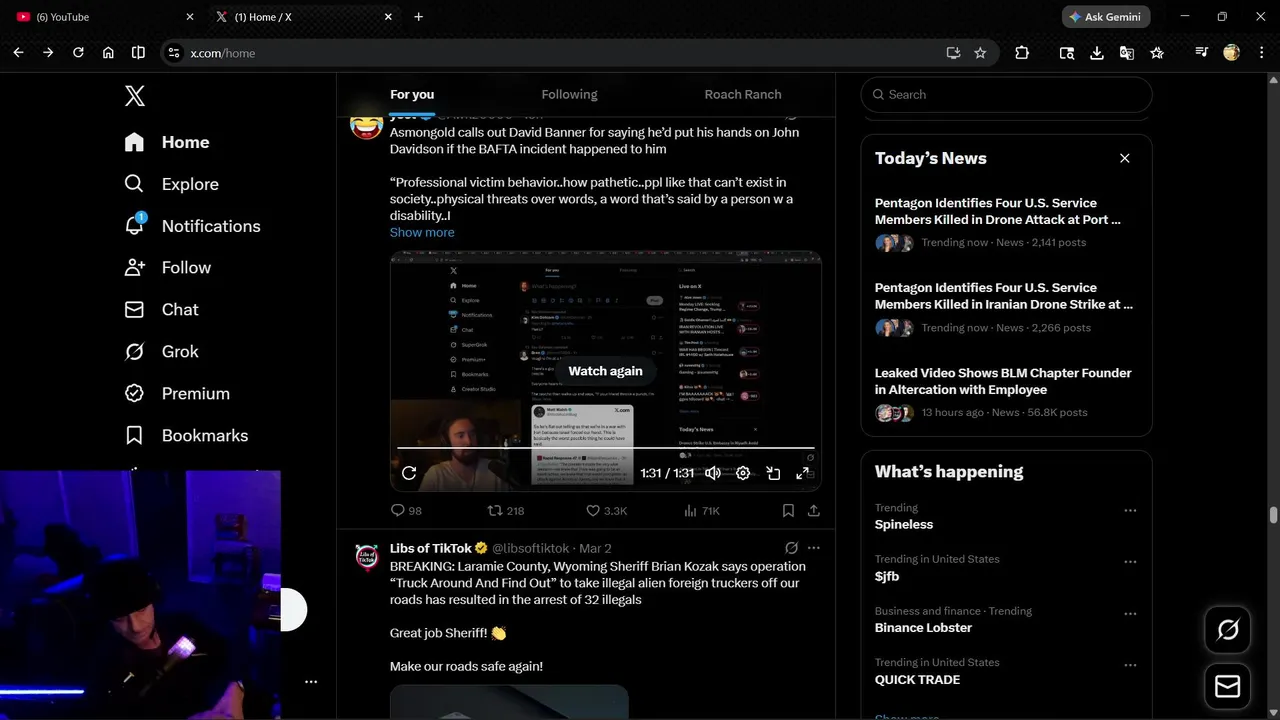Switch to the Roach Ranch tab
This screenshot has height=720, width=1280.
point(743,95)
